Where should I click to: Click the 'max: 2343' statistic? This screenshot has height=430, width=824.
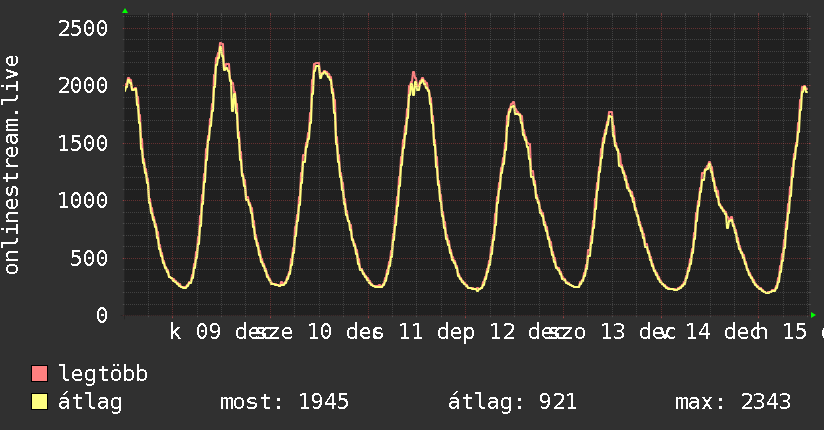tap(733, 402)
